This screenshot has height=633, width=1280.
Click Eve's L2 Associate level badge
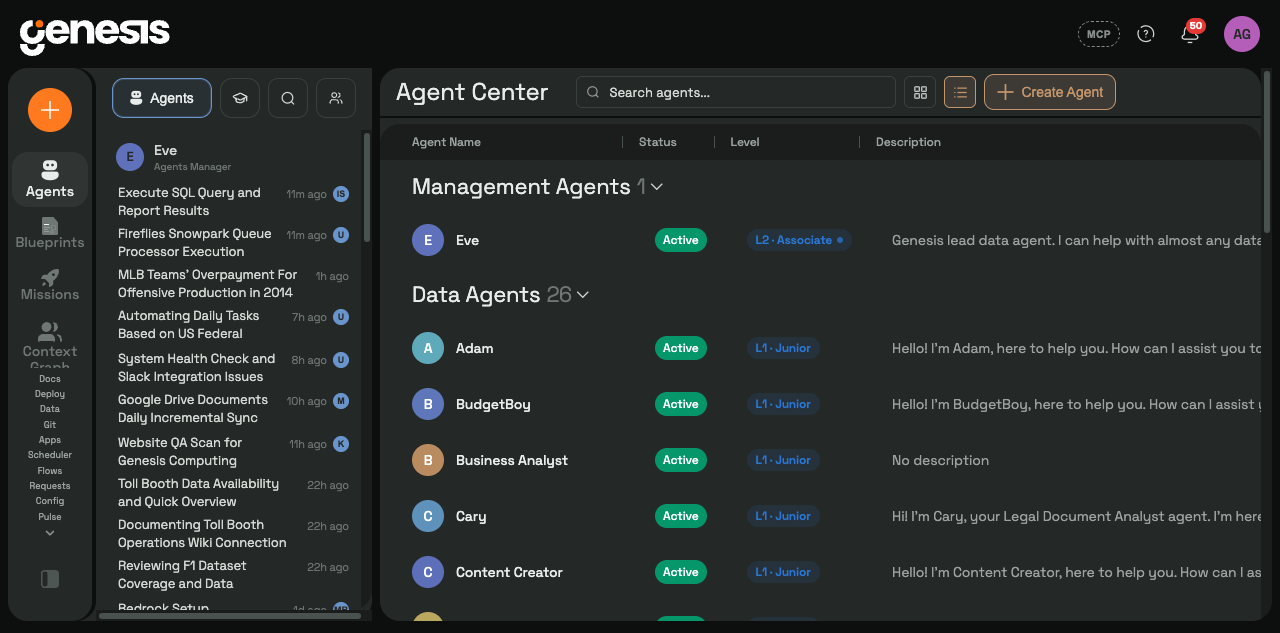tap(799, 240)
